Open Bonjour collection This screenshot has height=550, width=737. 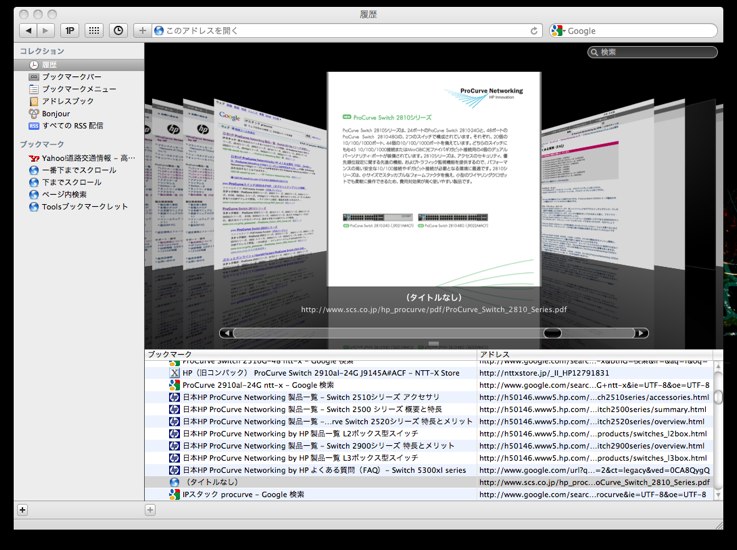coord(79,114)
